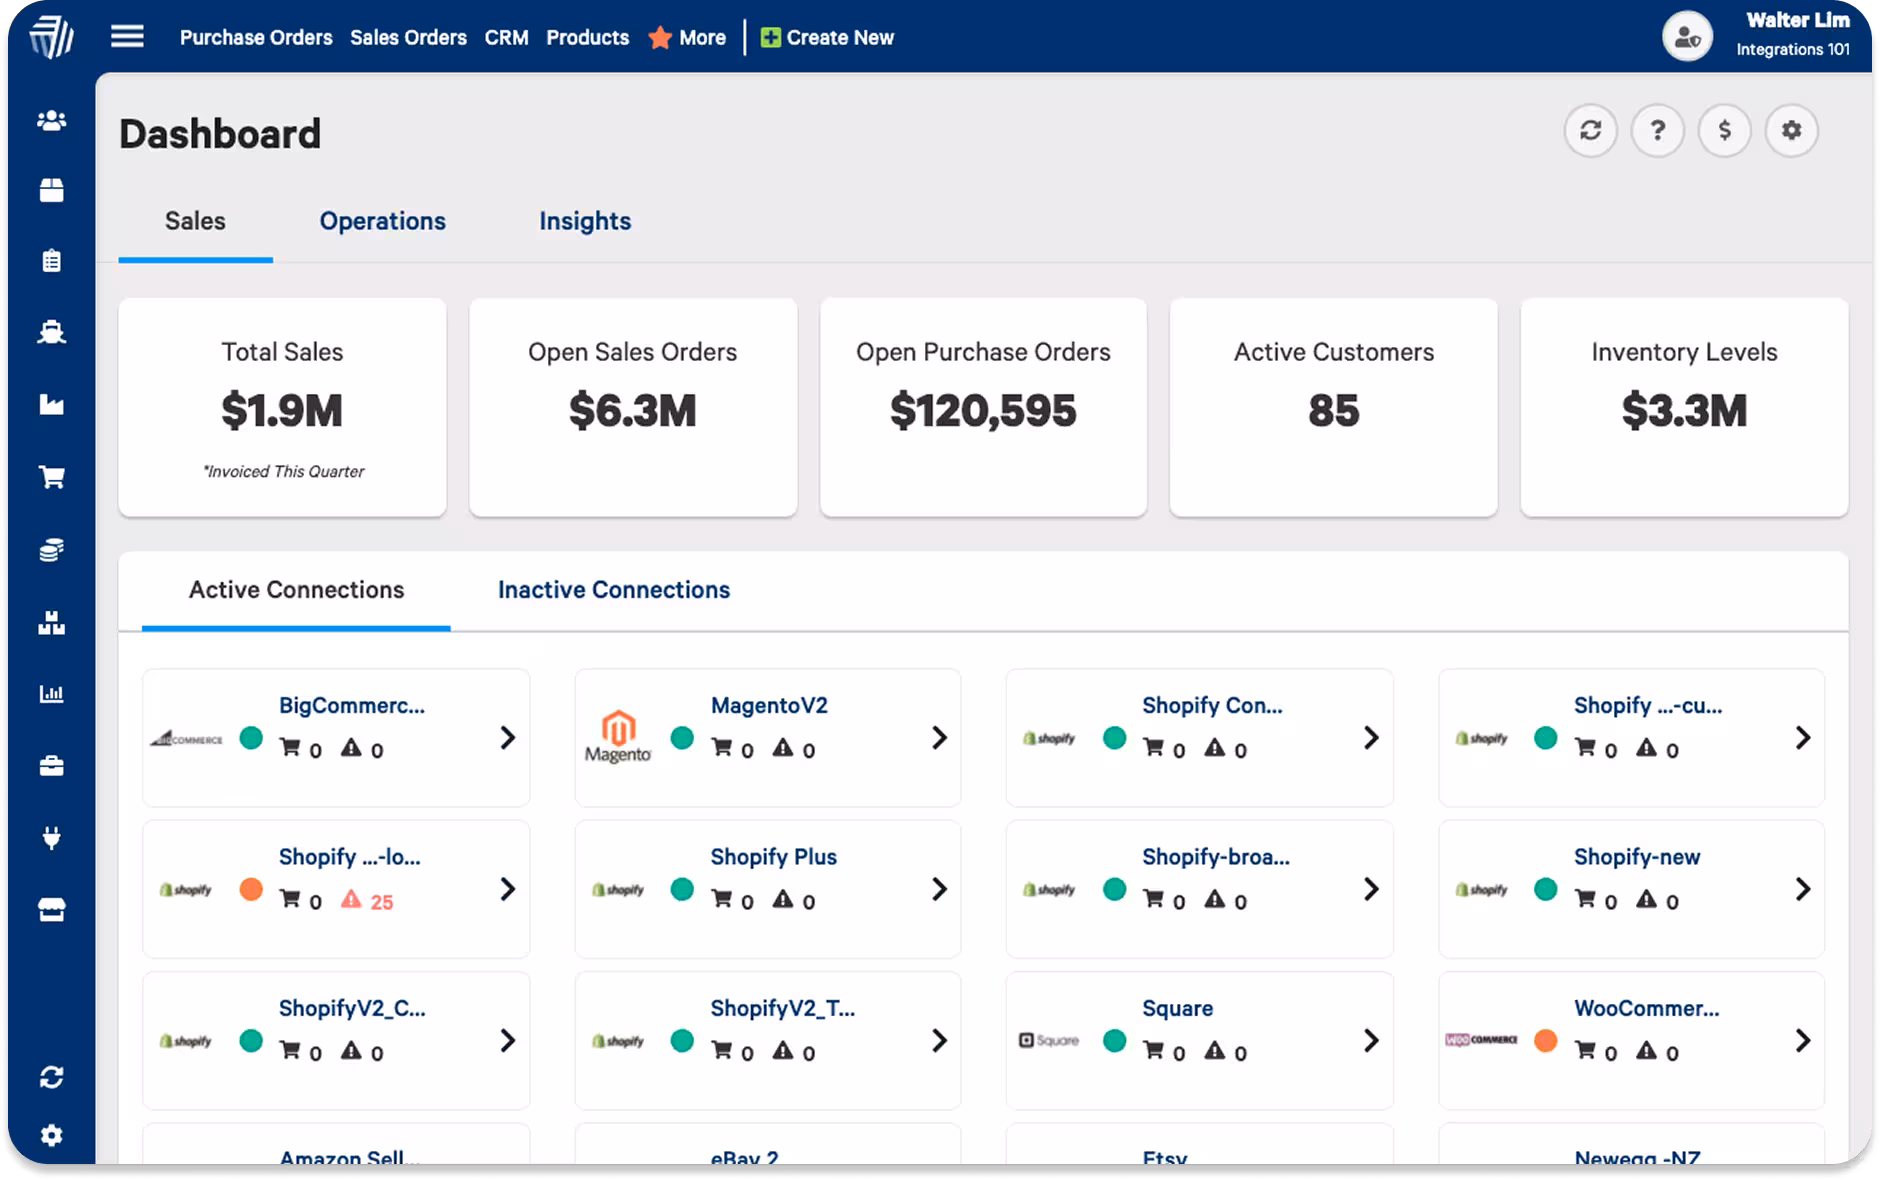Screen dimensions: 1880x1180
Task: Click the orange status dot for Shopify ...-lo...
Action: click(x=251, y=889)
